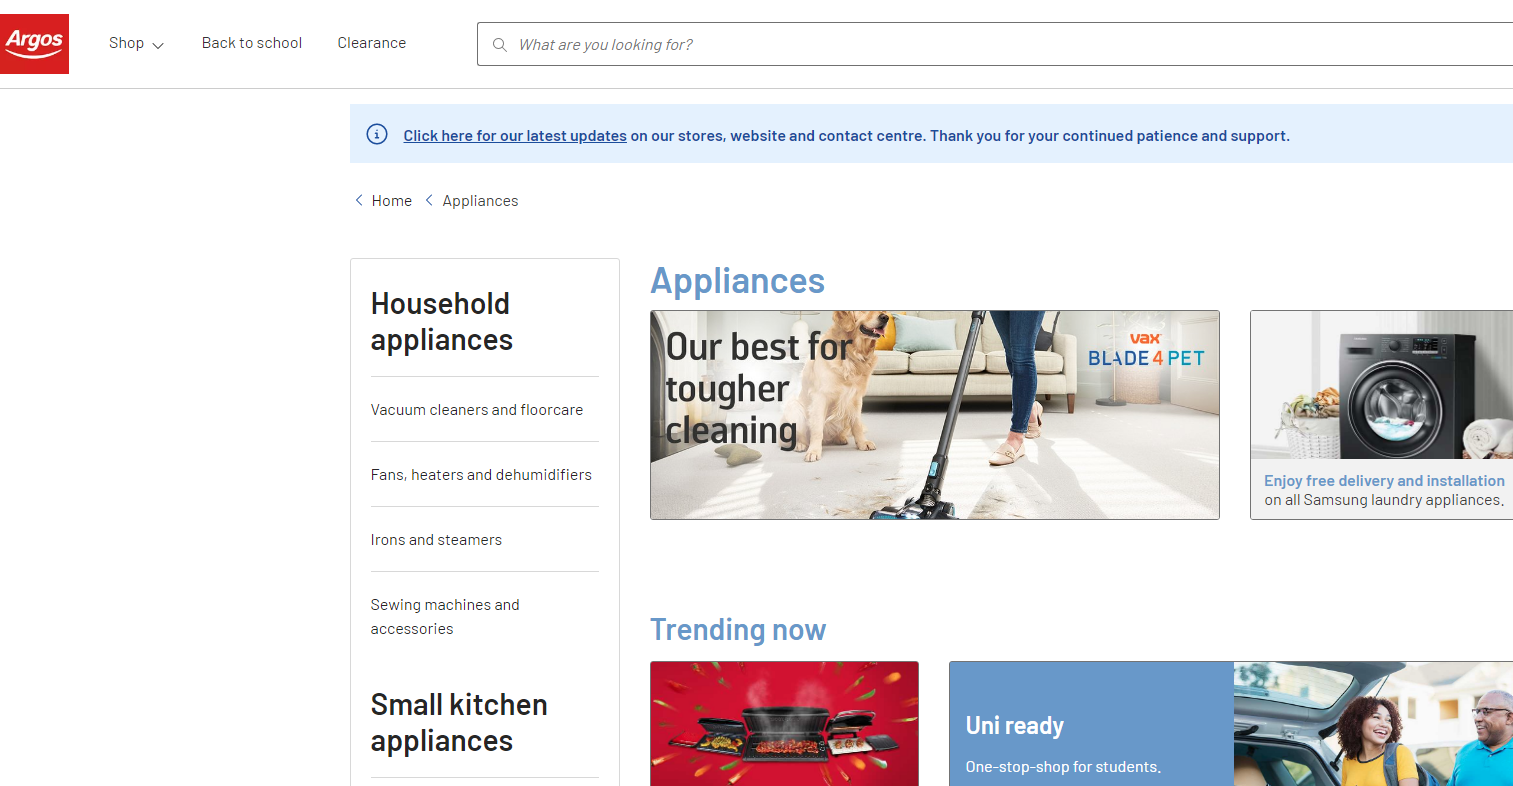Expand the Shop dropdown menu
This screenshot has height=786, width=1513.
tap(136, 43)
